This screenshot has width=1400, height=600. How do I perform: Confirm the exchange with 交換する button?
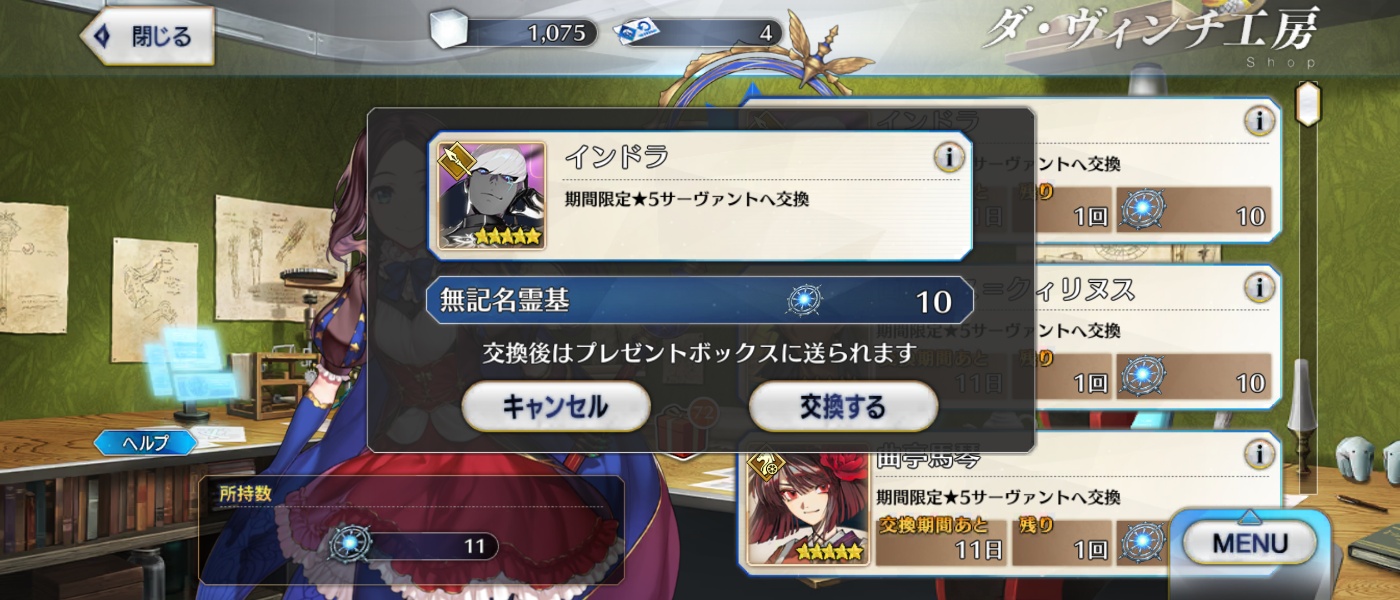click(x=842, y=406)
